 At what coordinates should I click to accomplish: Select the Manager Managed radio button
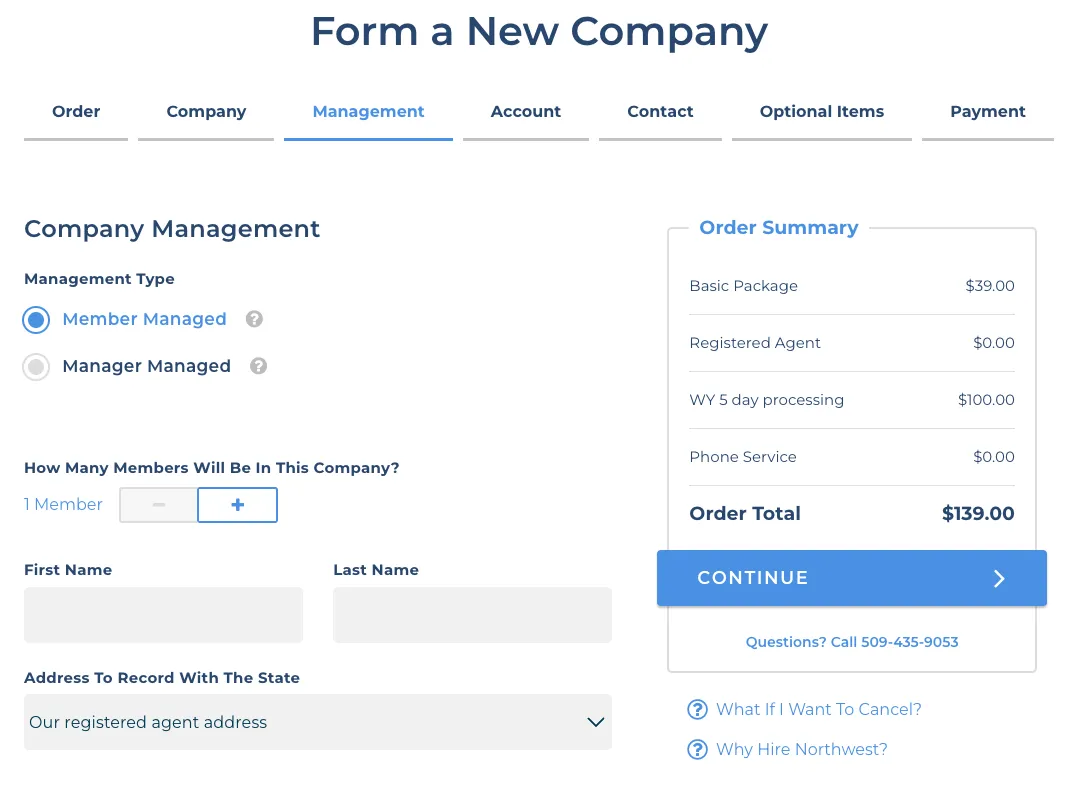coord(36,366)
